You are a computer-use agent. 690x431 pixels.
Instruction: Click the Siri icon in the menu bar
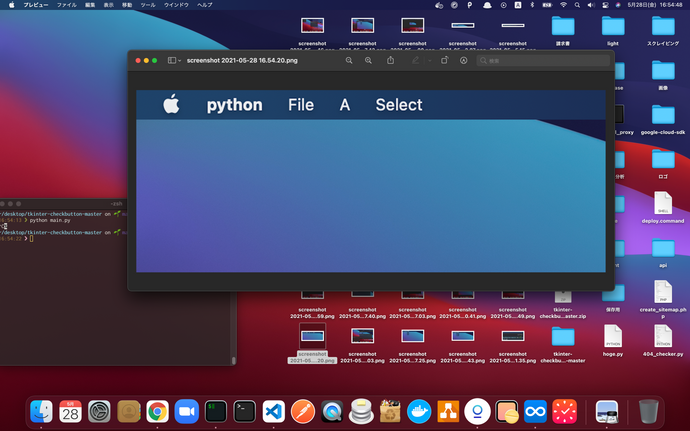point(618,5)
